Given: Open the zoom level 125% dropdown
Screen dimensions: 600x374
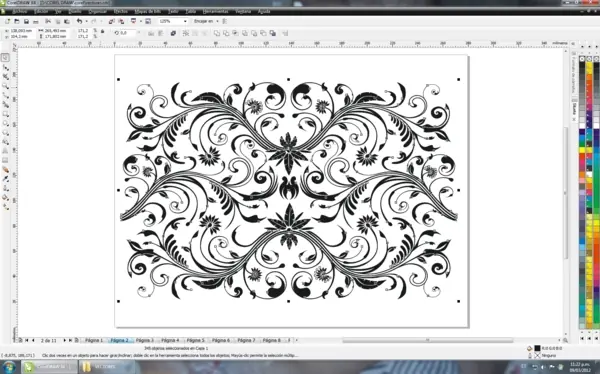Looking at the screenshot, I should pyautogui.click(x=185, y=21).
